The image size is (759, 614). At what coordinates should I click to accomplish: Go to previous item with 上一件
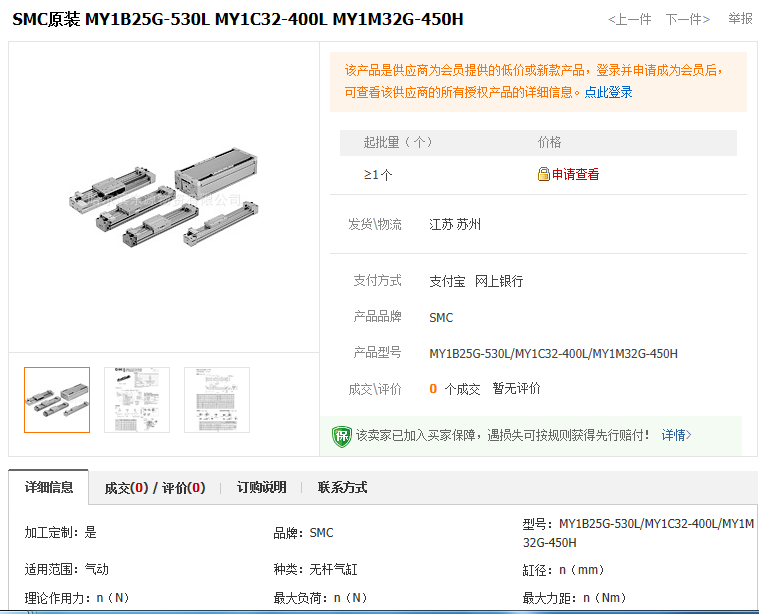pos(630,19)
